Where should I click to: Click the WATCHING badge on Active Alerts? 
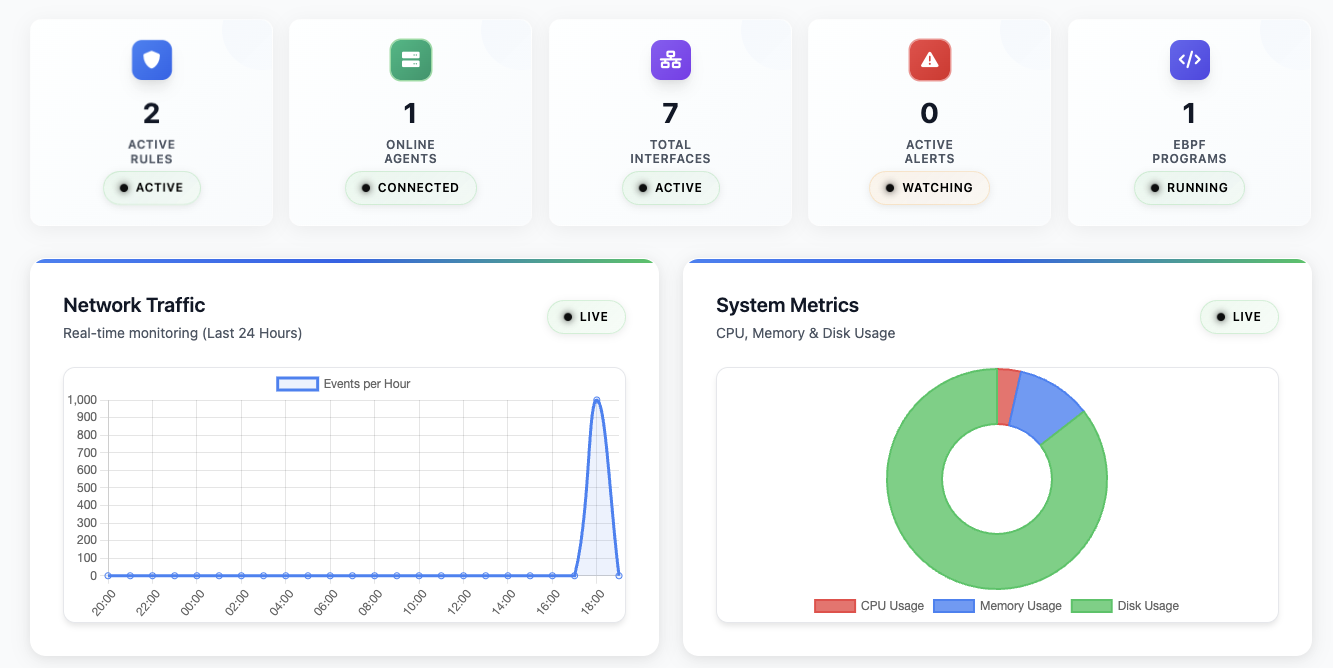click(x=929, y=188)
